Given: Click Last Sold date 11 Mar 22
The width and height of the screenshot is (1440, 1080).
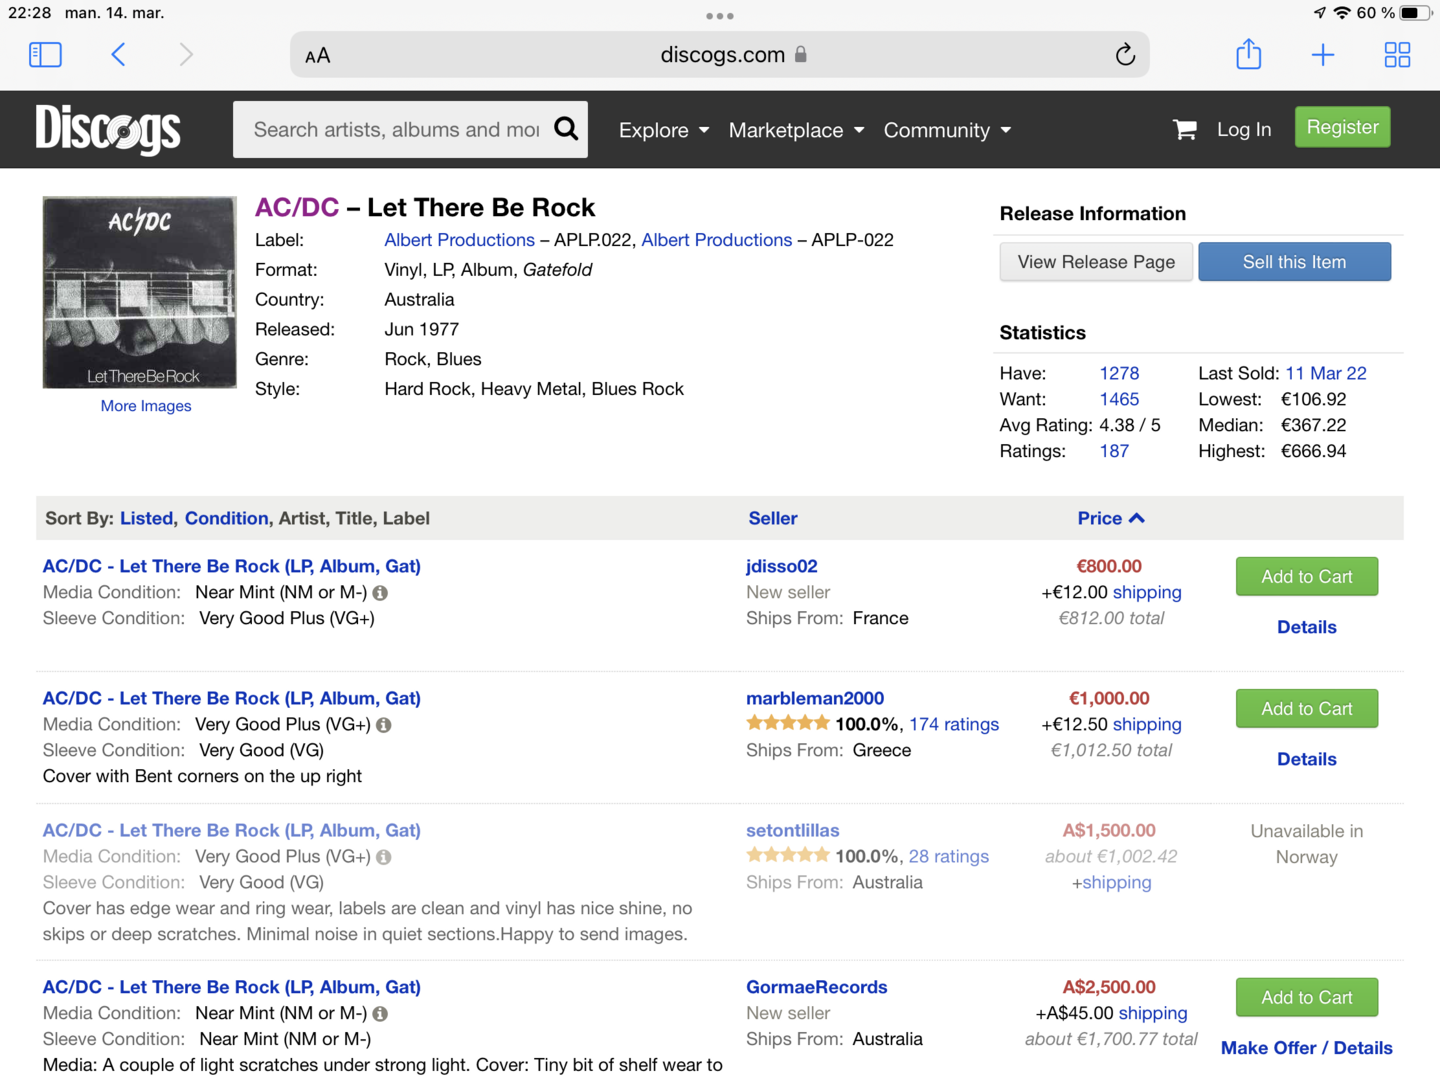Looking at the screenshot, I should tap(1325, 373).
